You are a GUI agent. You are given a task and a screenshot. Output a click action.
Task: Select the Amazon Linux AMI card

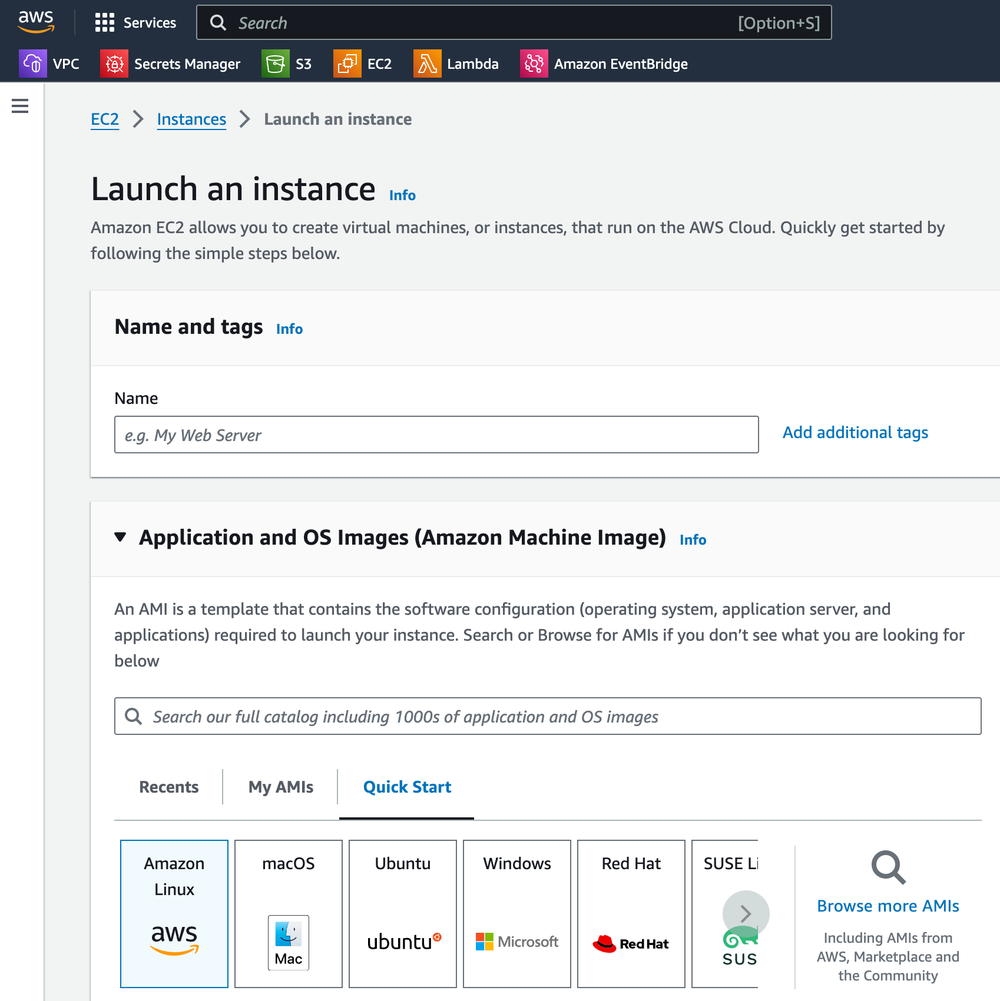click(174, 913)
